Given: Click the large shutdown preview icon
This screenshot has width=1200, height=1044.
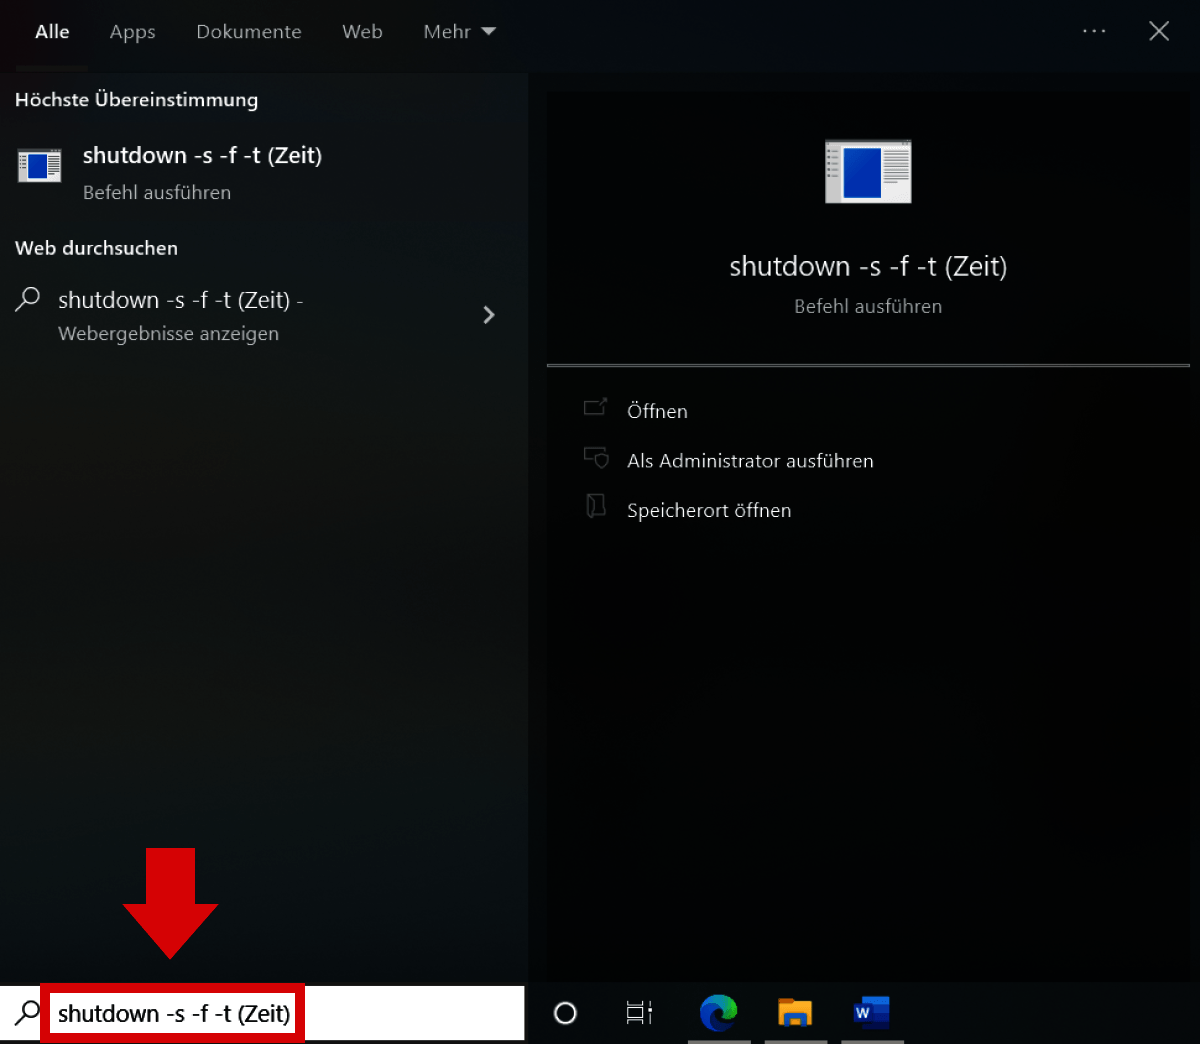Looking at the screenshot, I should [x=867, y=172].
